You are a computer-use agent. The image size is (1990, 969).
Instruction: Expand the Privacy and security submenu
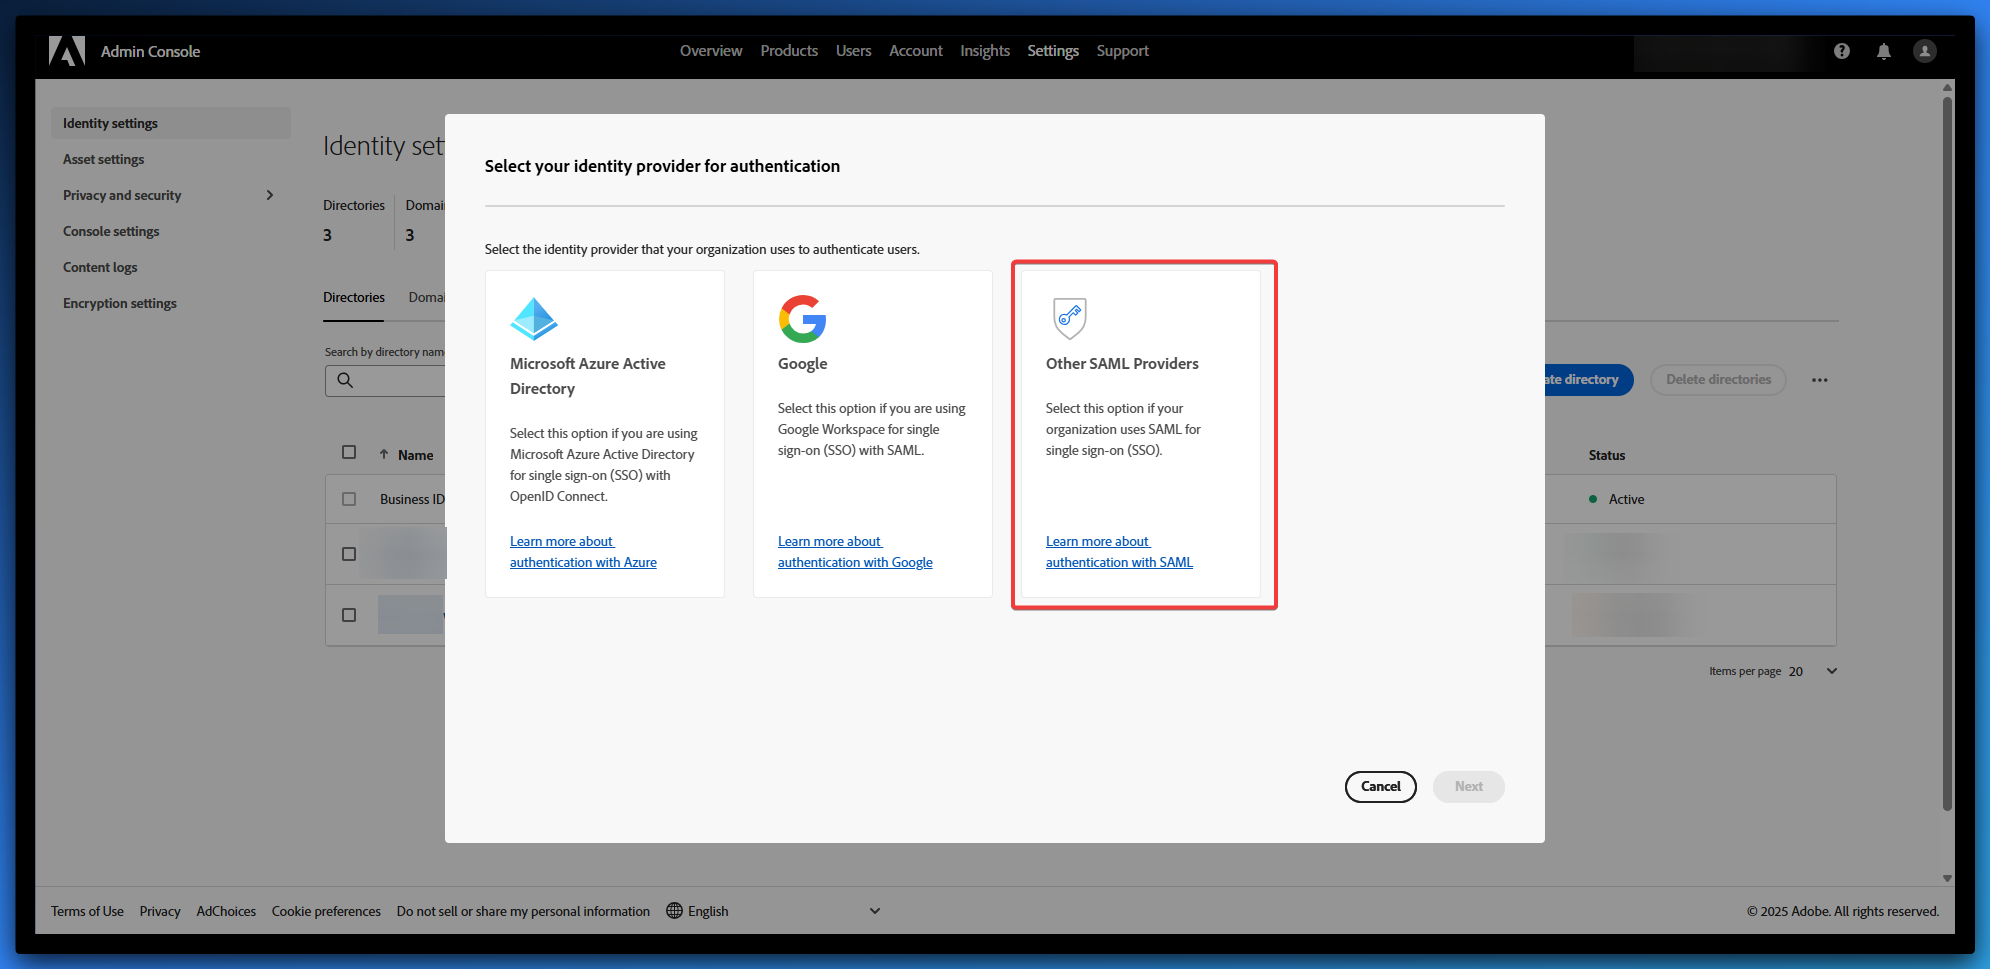(269, 195)
